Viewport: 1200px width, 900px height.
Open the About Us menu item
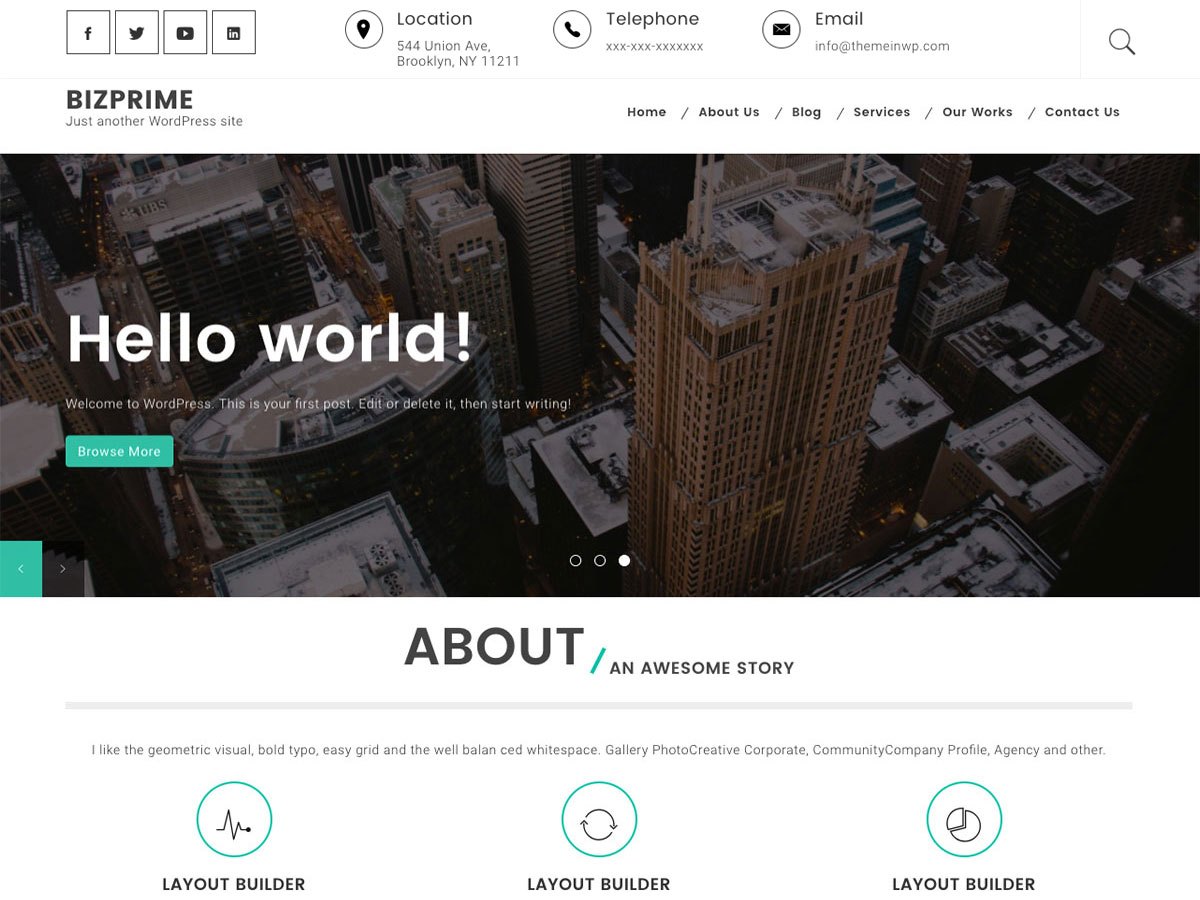click(728, 112)
